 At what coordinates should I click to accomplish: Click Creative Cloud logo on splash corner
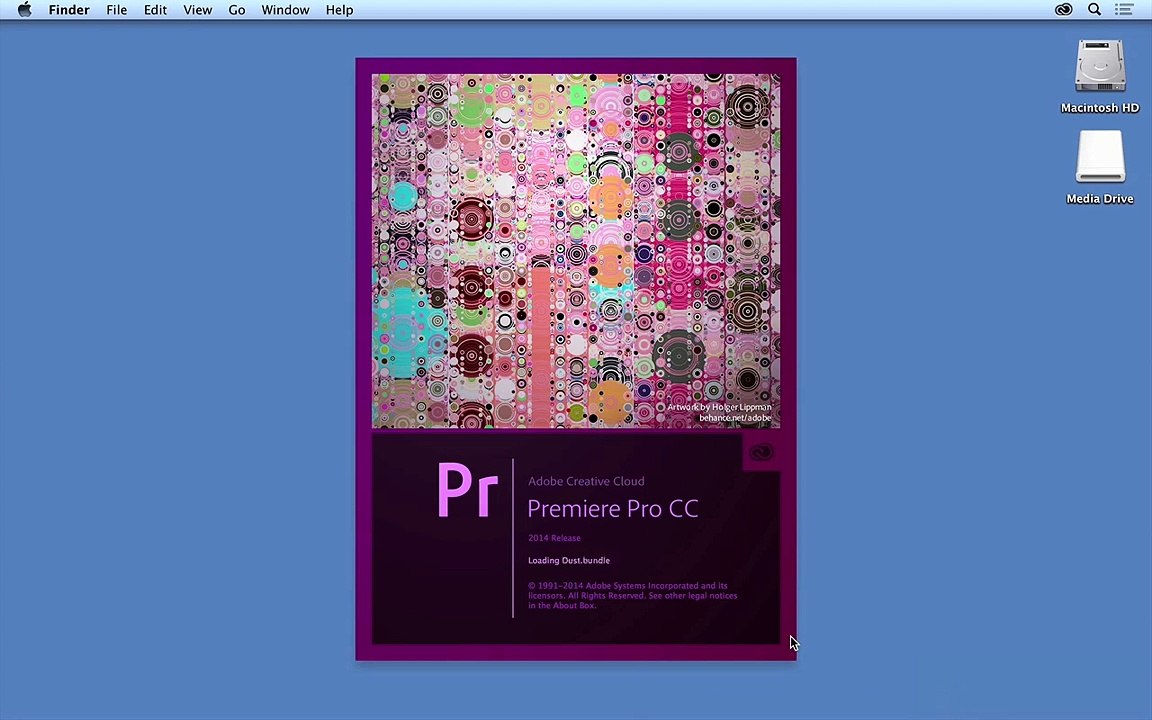761,453
